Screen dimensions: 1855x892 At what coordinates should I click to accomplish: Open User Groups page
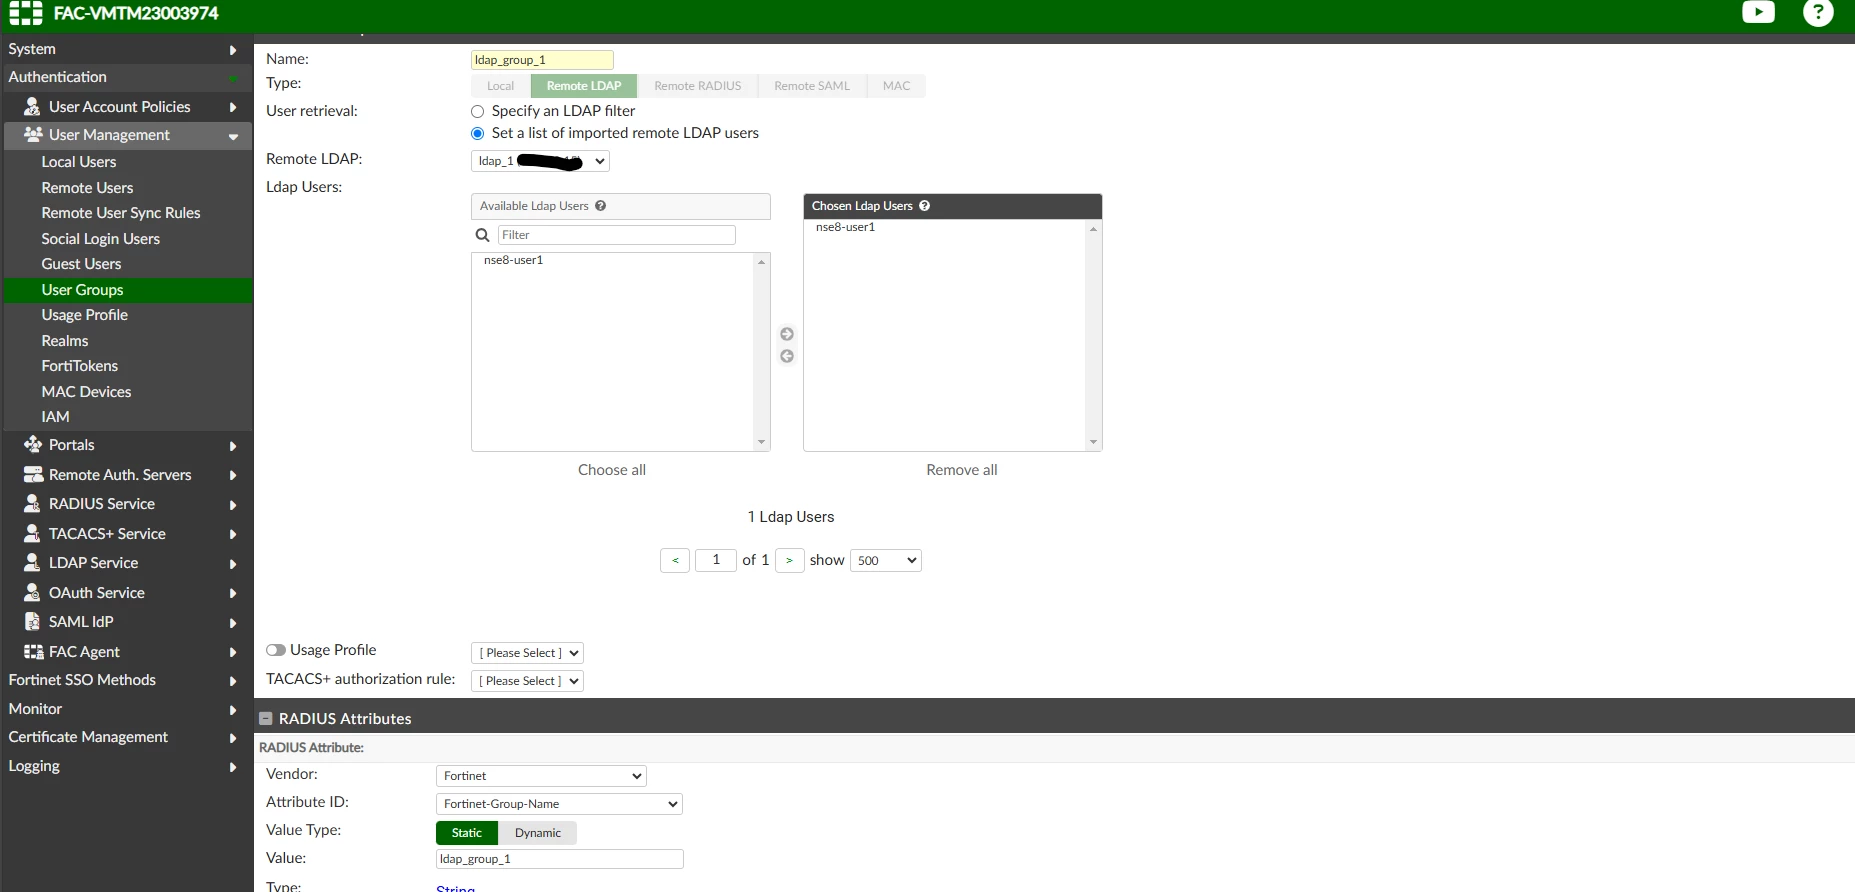128,290
